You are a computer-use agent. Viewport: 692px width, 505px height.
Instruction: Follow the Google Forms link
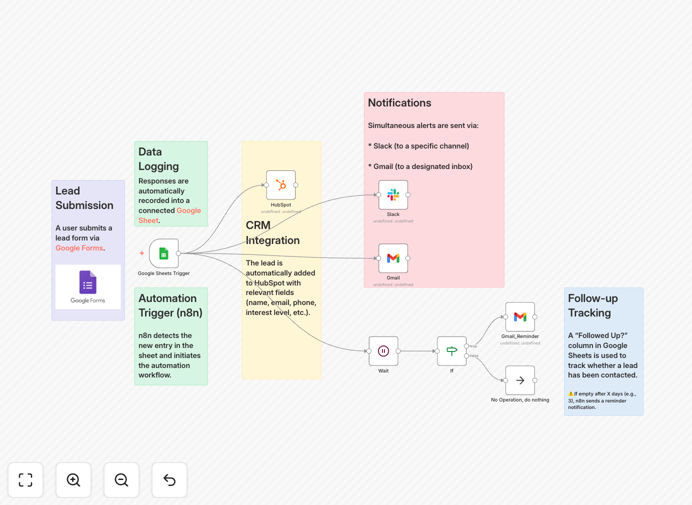79,248
